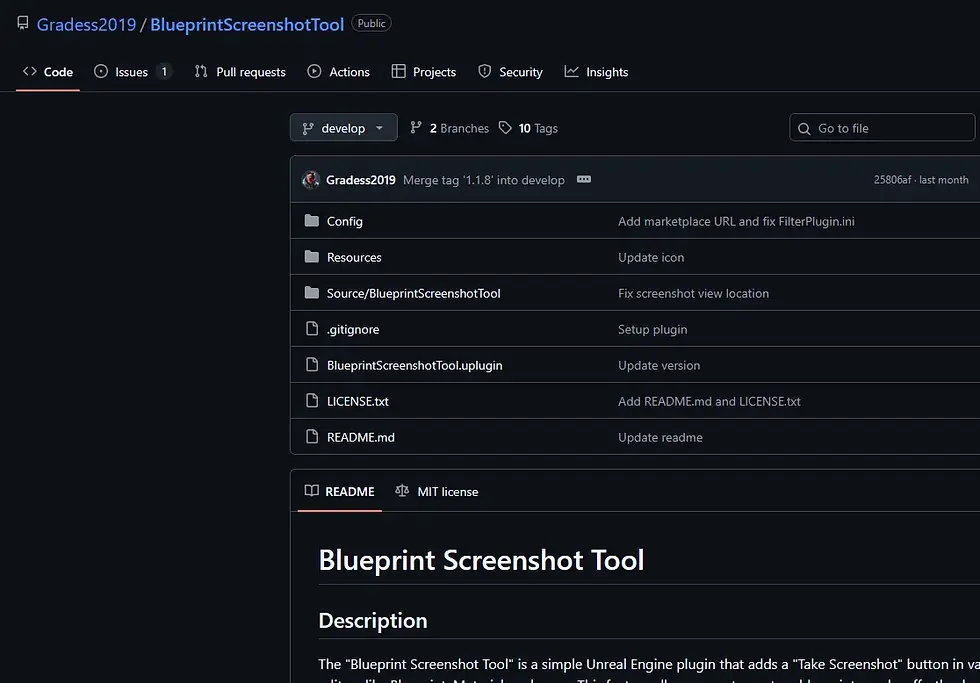Open the Gradess2019 owner profile link
Viewport: 980px width, 683px height.
pos(86,24)
